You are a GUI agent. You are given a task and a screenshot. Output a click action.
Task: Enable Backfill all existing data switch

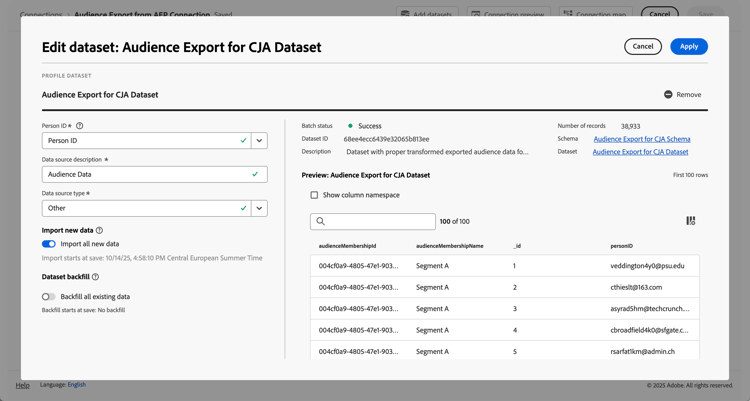pos(49,297)
